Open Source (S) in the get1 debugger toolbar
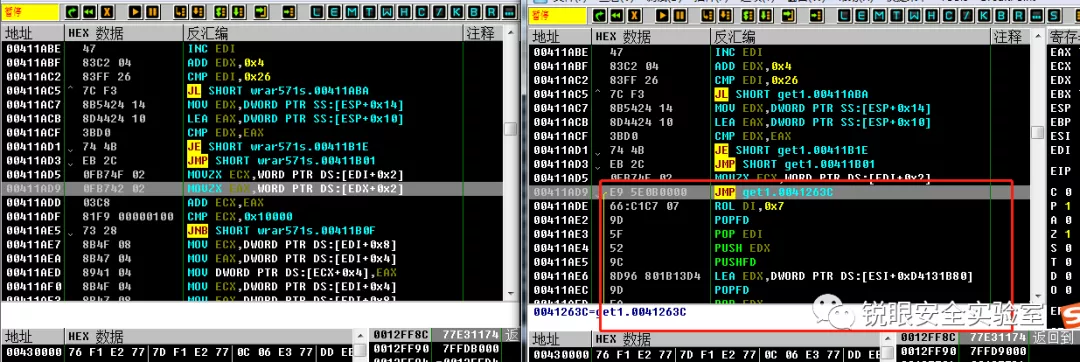Screen dimensions: 1080x362 [x=1053, y=15]
